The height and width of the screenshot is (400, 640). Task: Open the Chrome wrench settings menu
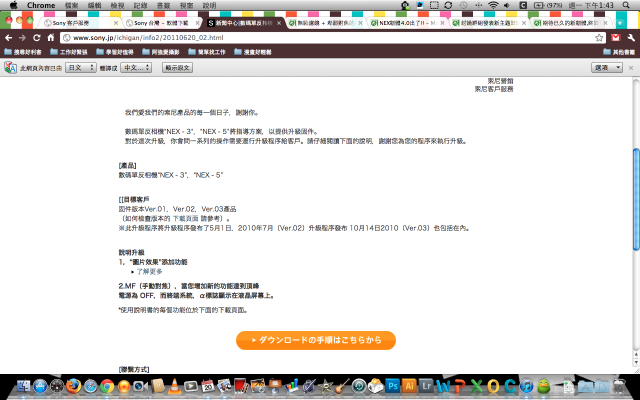pyautogui.click(x=631, y=38)
